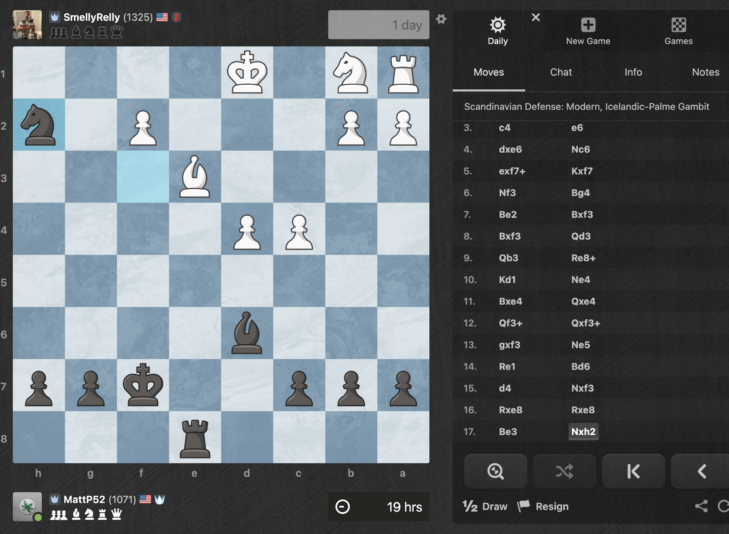Click the white knight on b1
The width and height of the screenshot is (729, 534).
point(351,73)
